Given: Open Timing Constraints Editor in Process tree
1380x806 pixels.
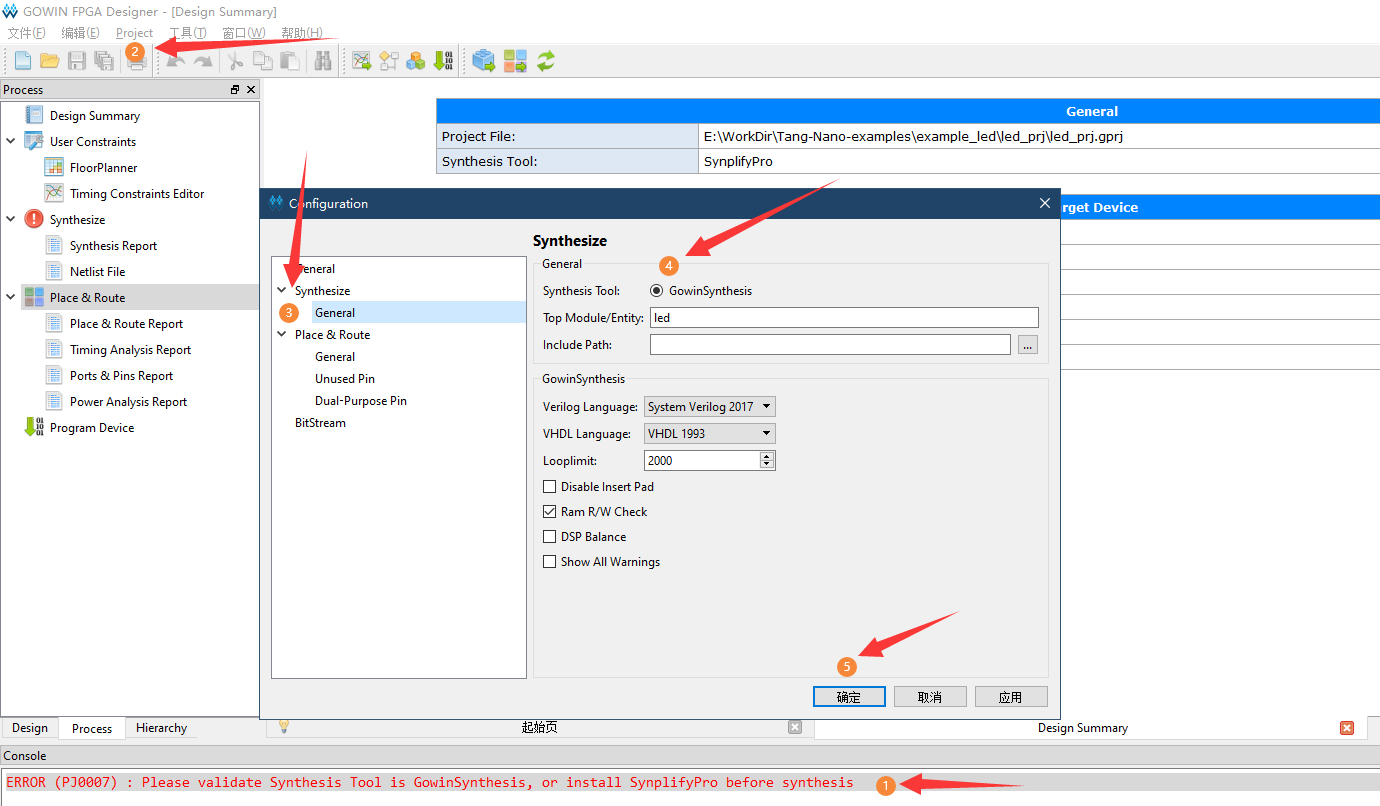Looking at the screenshot, I should (x=136, y=194).
